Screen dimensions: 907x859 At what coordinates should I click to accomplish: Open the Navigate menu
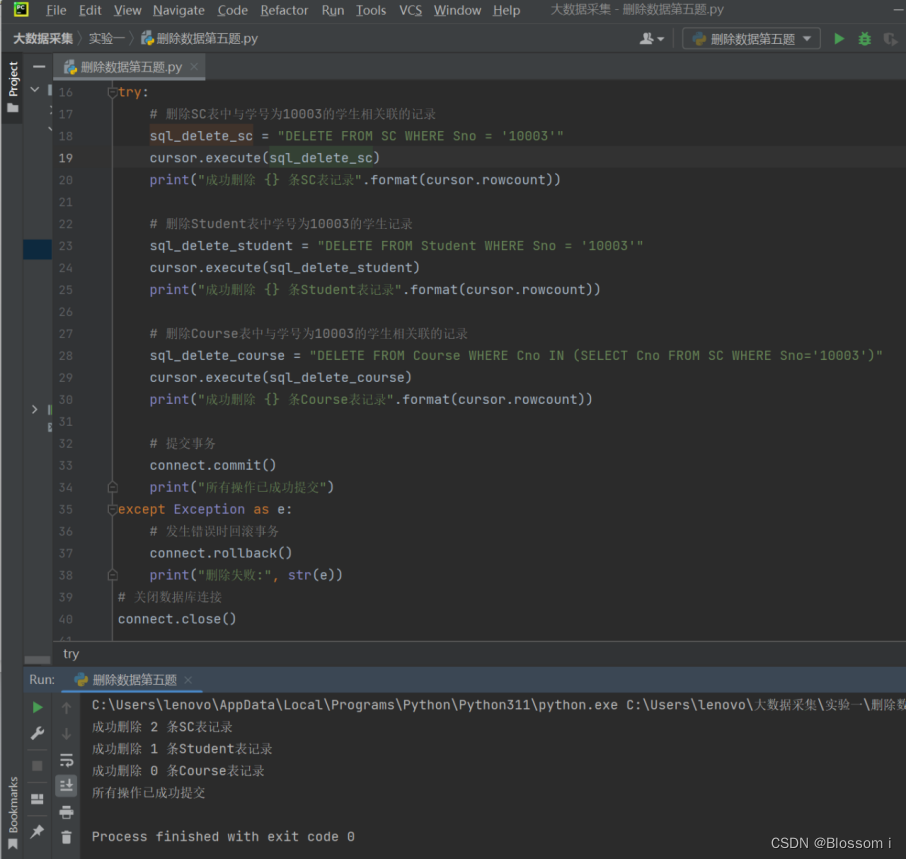click(x=179, y=10)
